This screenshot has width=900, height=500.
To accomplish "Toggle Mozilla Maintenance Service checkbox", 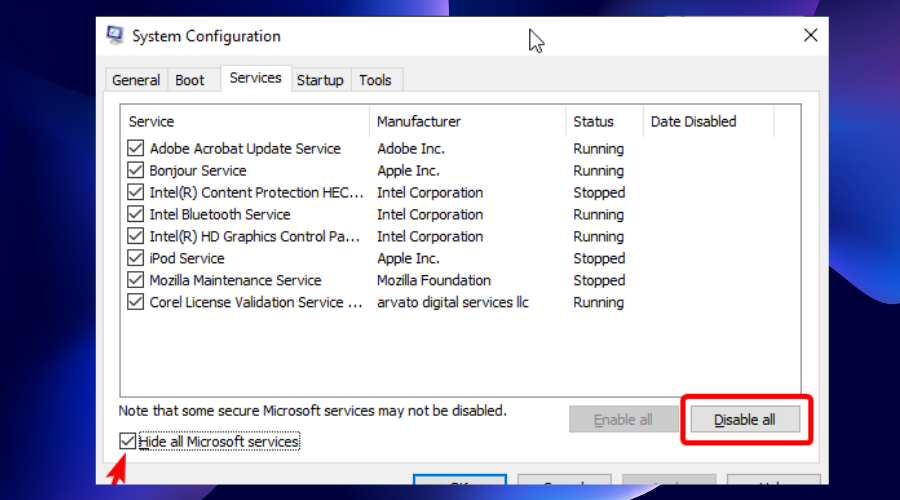I will click(135, 280).
